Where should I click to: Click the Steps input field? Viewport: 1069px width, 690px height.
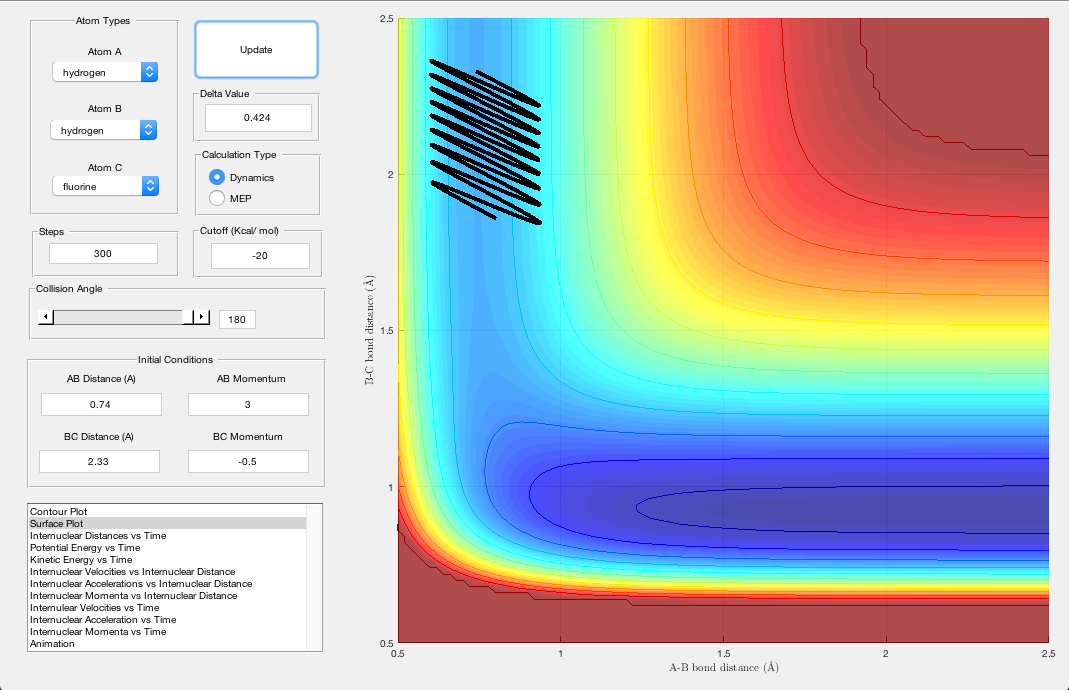point(103,254)
